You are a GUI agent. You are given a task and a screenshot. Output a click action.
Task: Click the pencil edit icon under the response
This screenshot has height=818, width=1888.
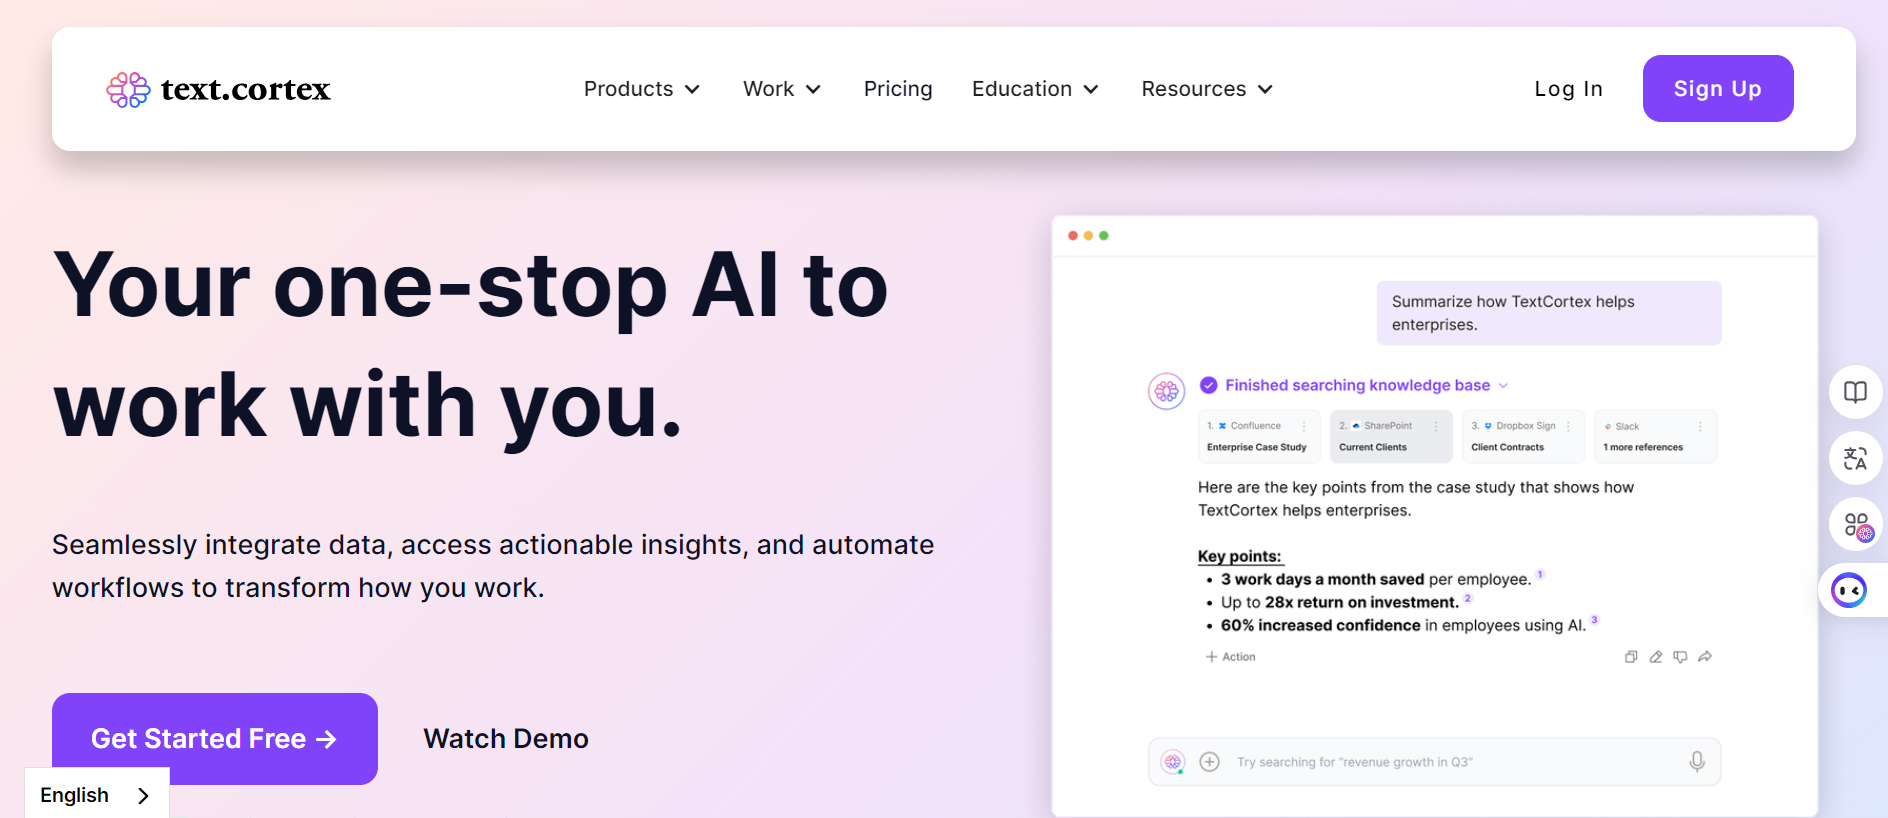point(1656,657)
